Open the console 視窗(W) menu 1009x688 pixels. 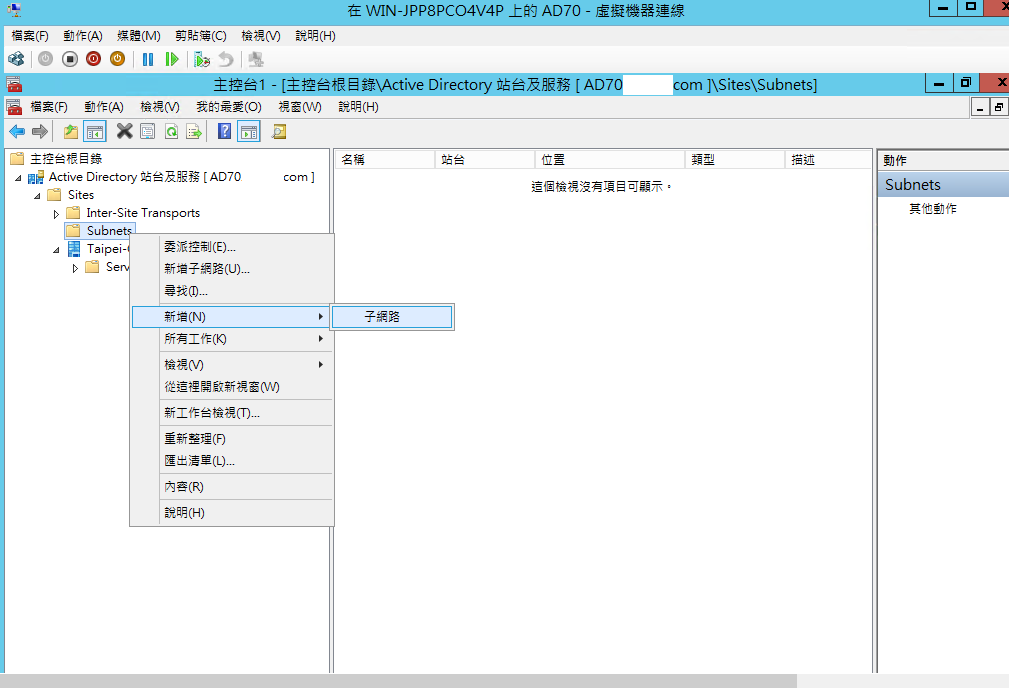(300, 107)
